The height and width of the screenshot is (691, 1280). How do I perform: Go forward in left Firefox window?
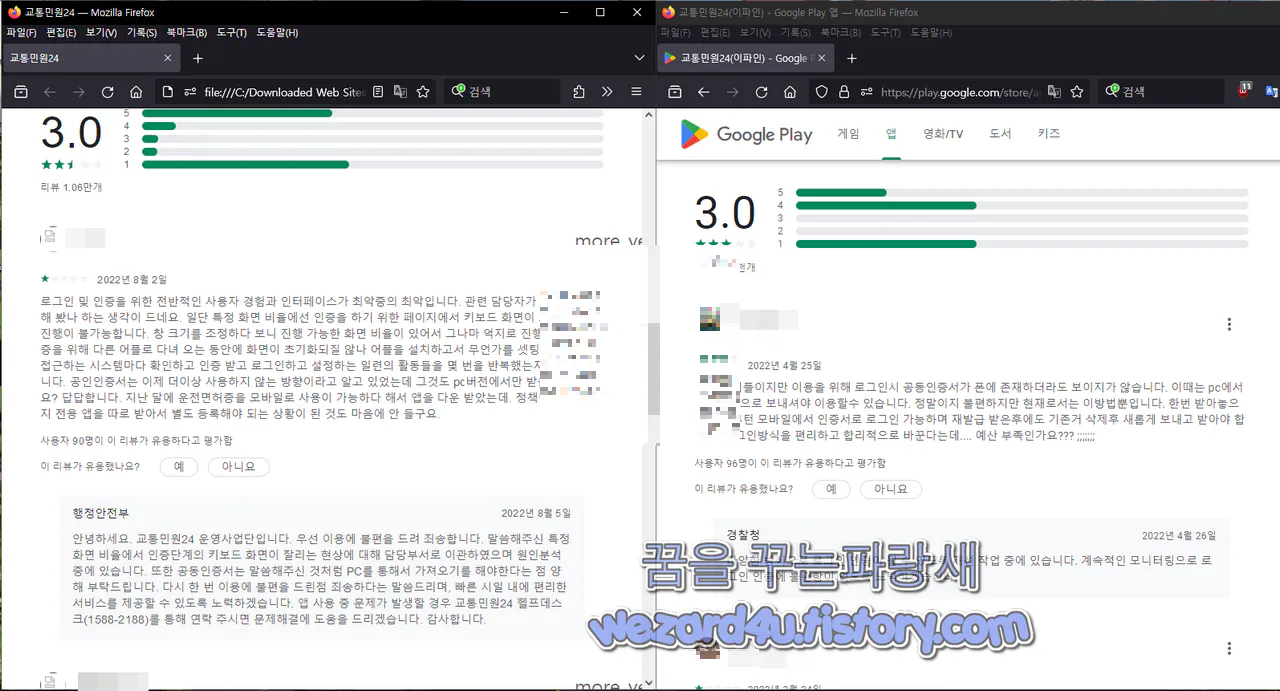coord(78,92)
